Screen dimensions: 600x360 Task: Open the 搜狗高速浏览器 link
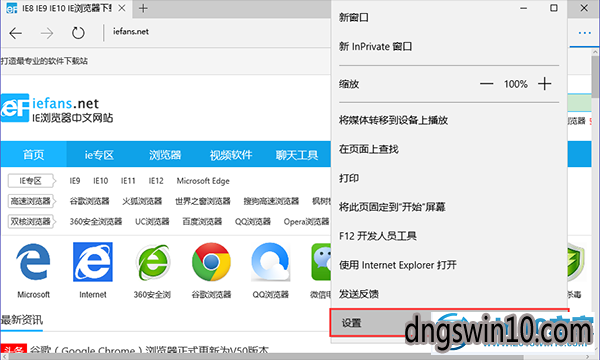(271, 201)
